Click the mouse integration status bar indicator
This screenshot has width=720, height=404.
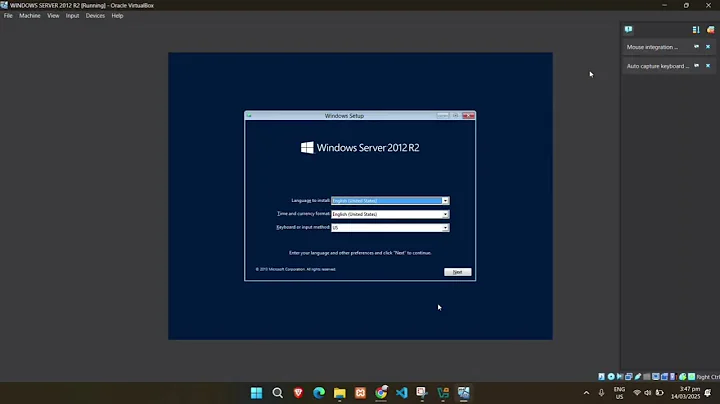click(x=683, y=376)
